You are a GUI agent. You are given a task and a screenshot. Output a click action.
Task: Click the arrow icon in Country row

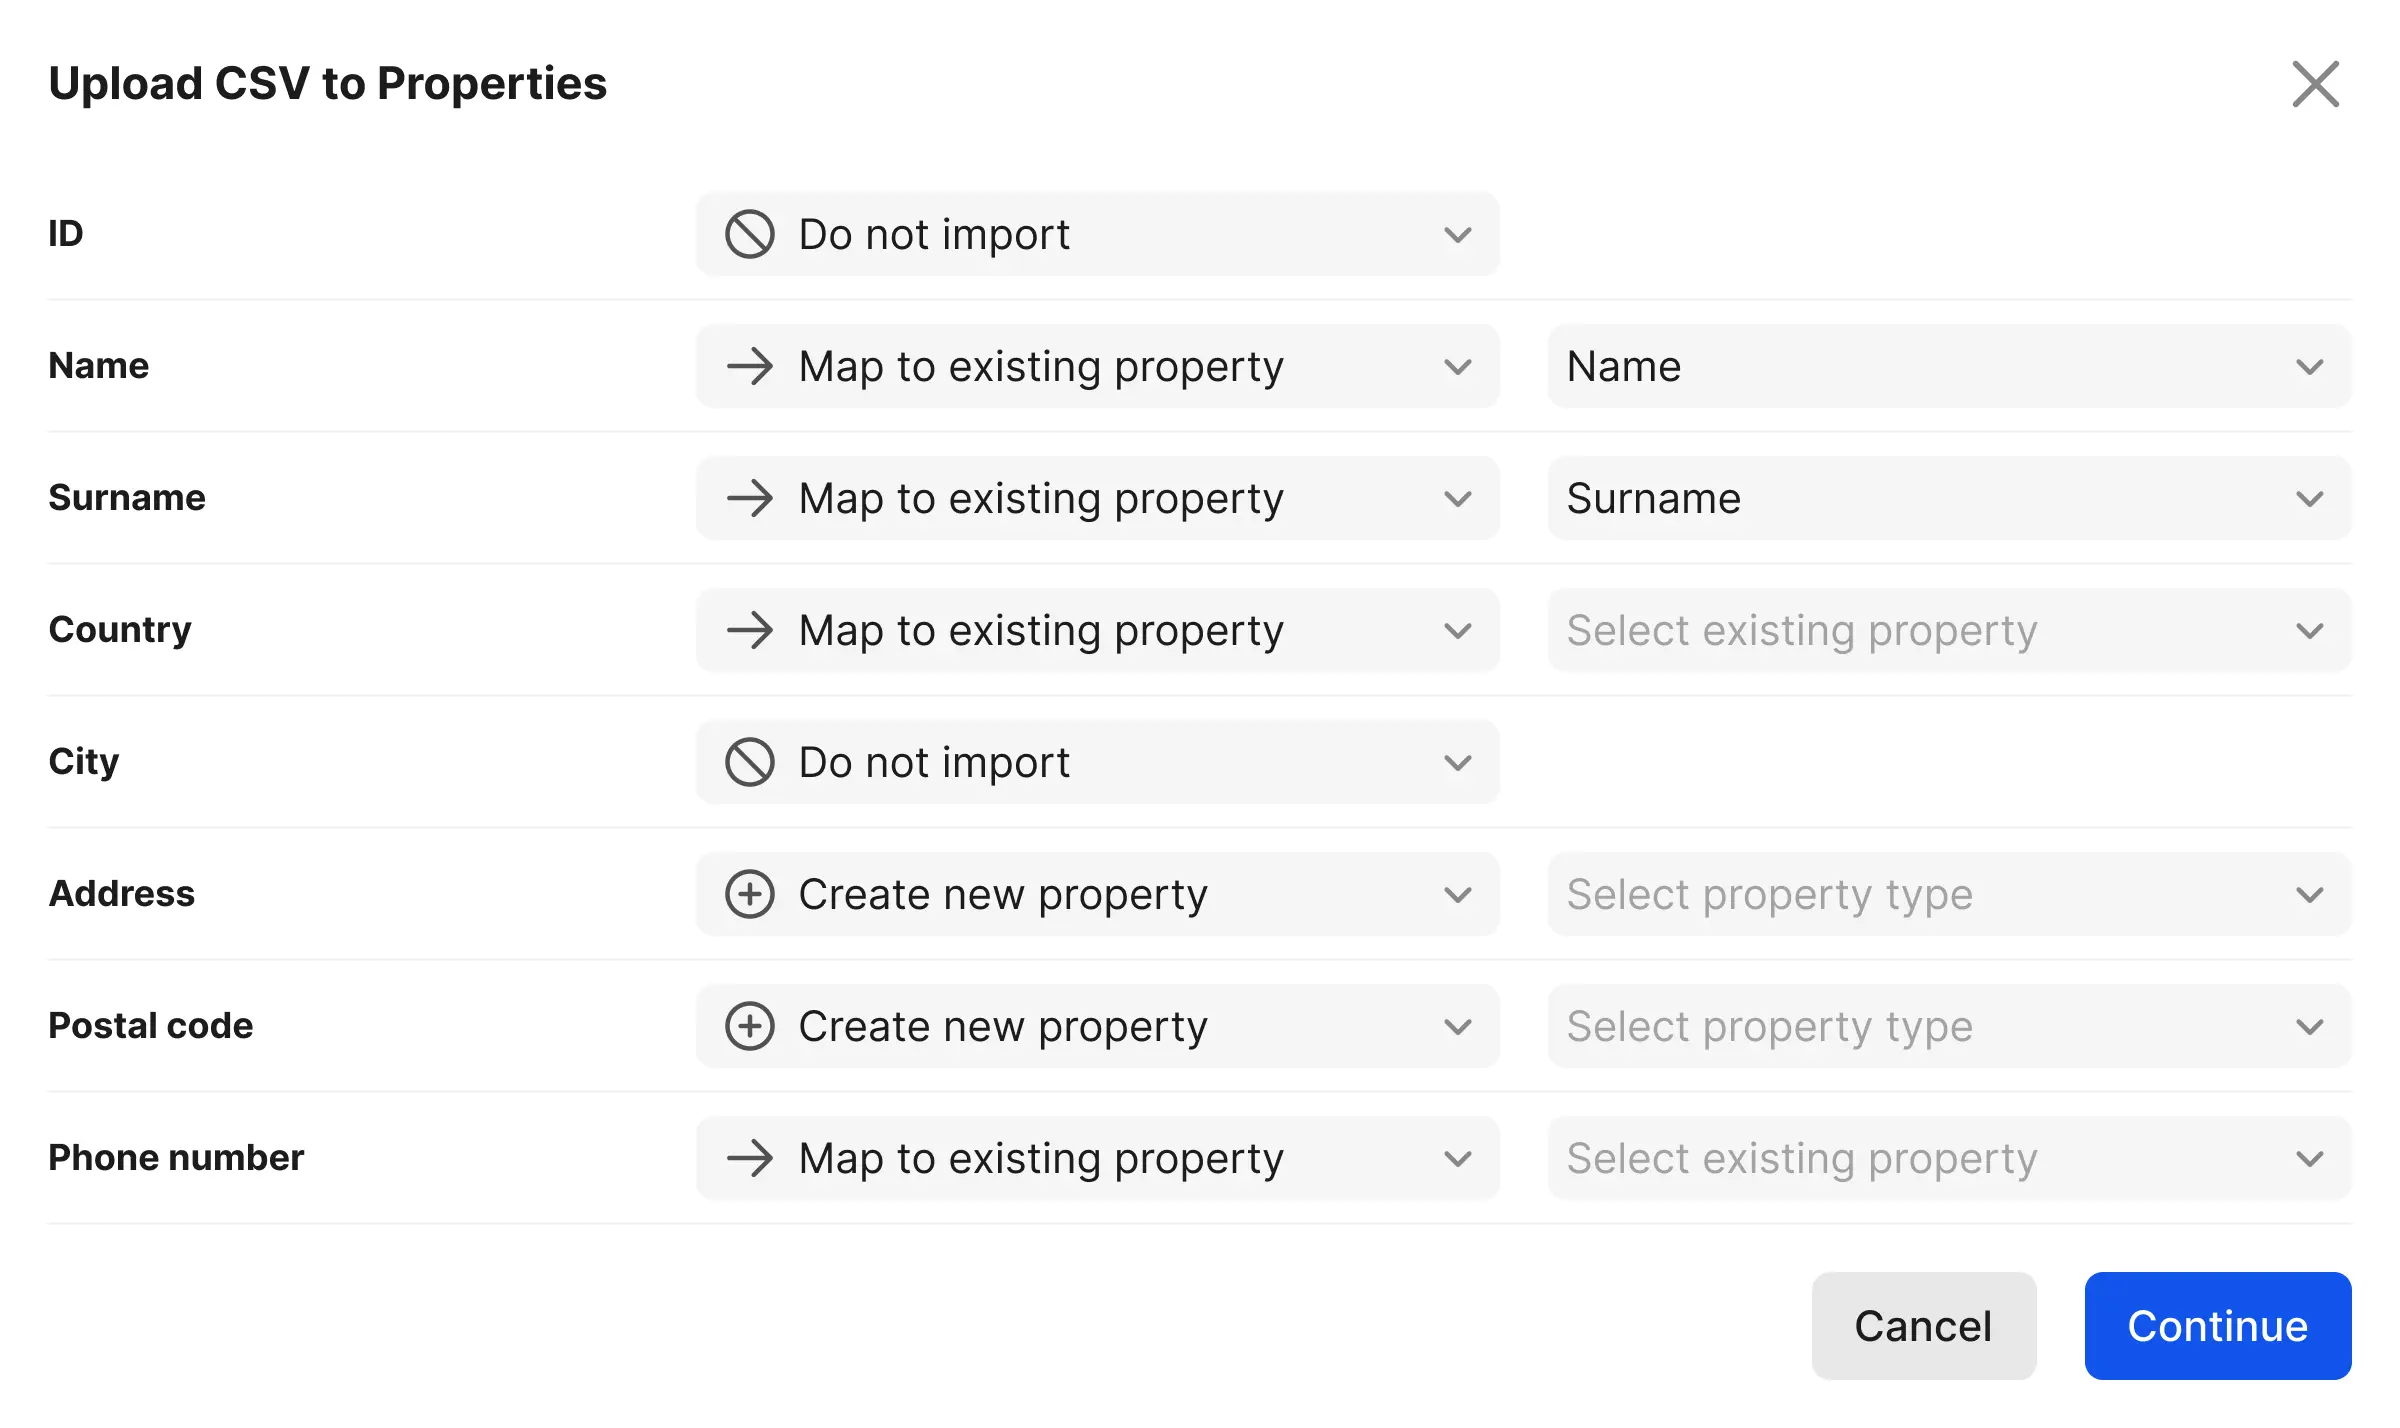pyautogui.click(x=749, y=631)
